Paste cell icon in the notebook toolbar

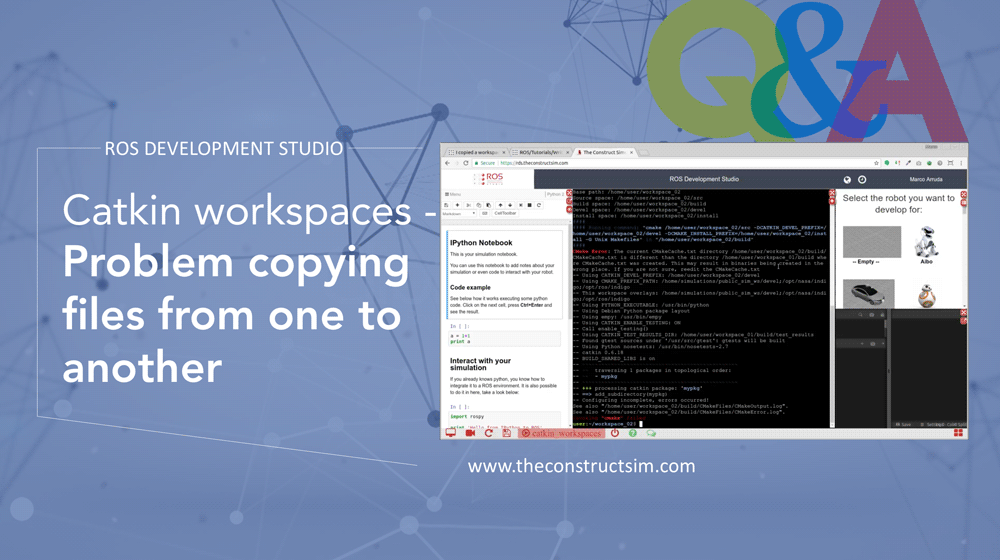(x=489, y=205)
